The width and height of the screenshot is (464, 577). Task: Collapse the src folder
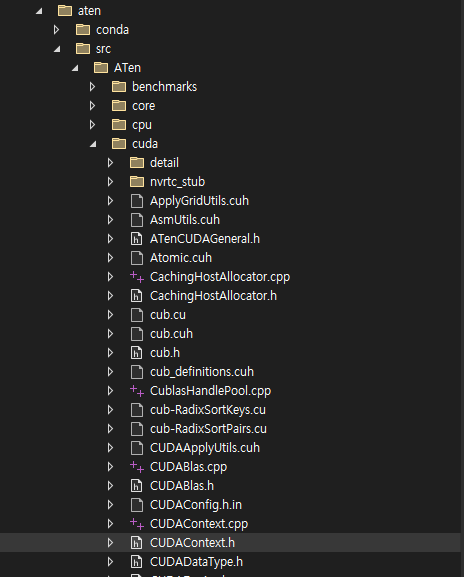coord(57,49)
